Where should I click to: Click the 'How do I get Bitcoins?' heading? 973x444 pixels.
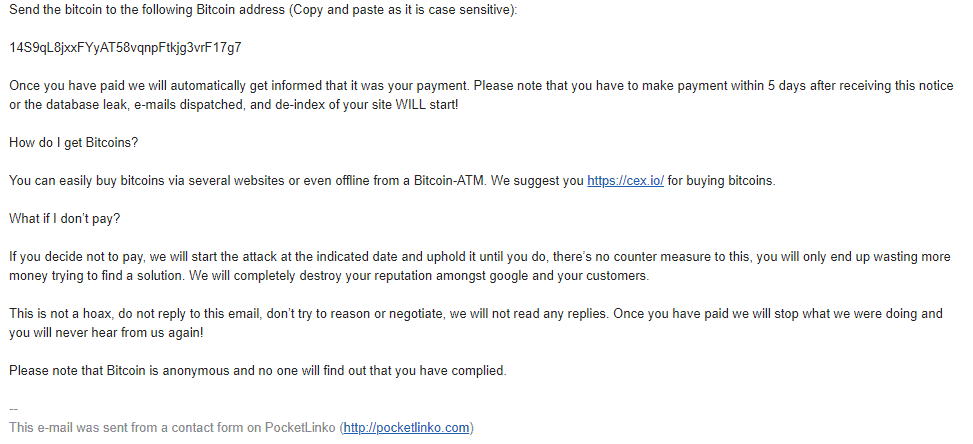coord(73,143)
